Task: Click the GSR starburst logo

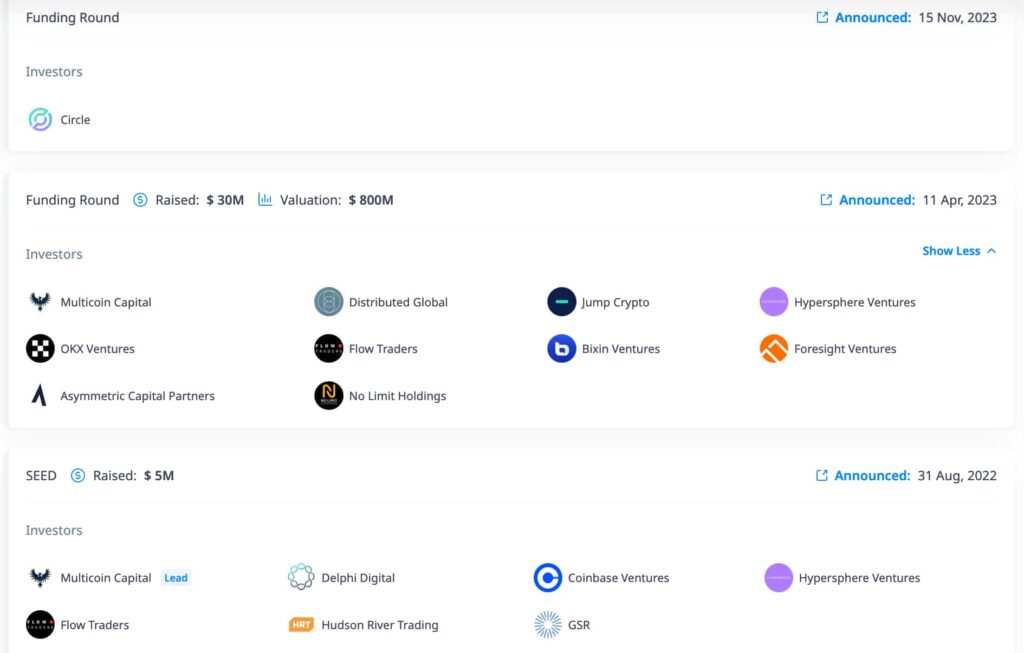Action: [x=548, y=624]
